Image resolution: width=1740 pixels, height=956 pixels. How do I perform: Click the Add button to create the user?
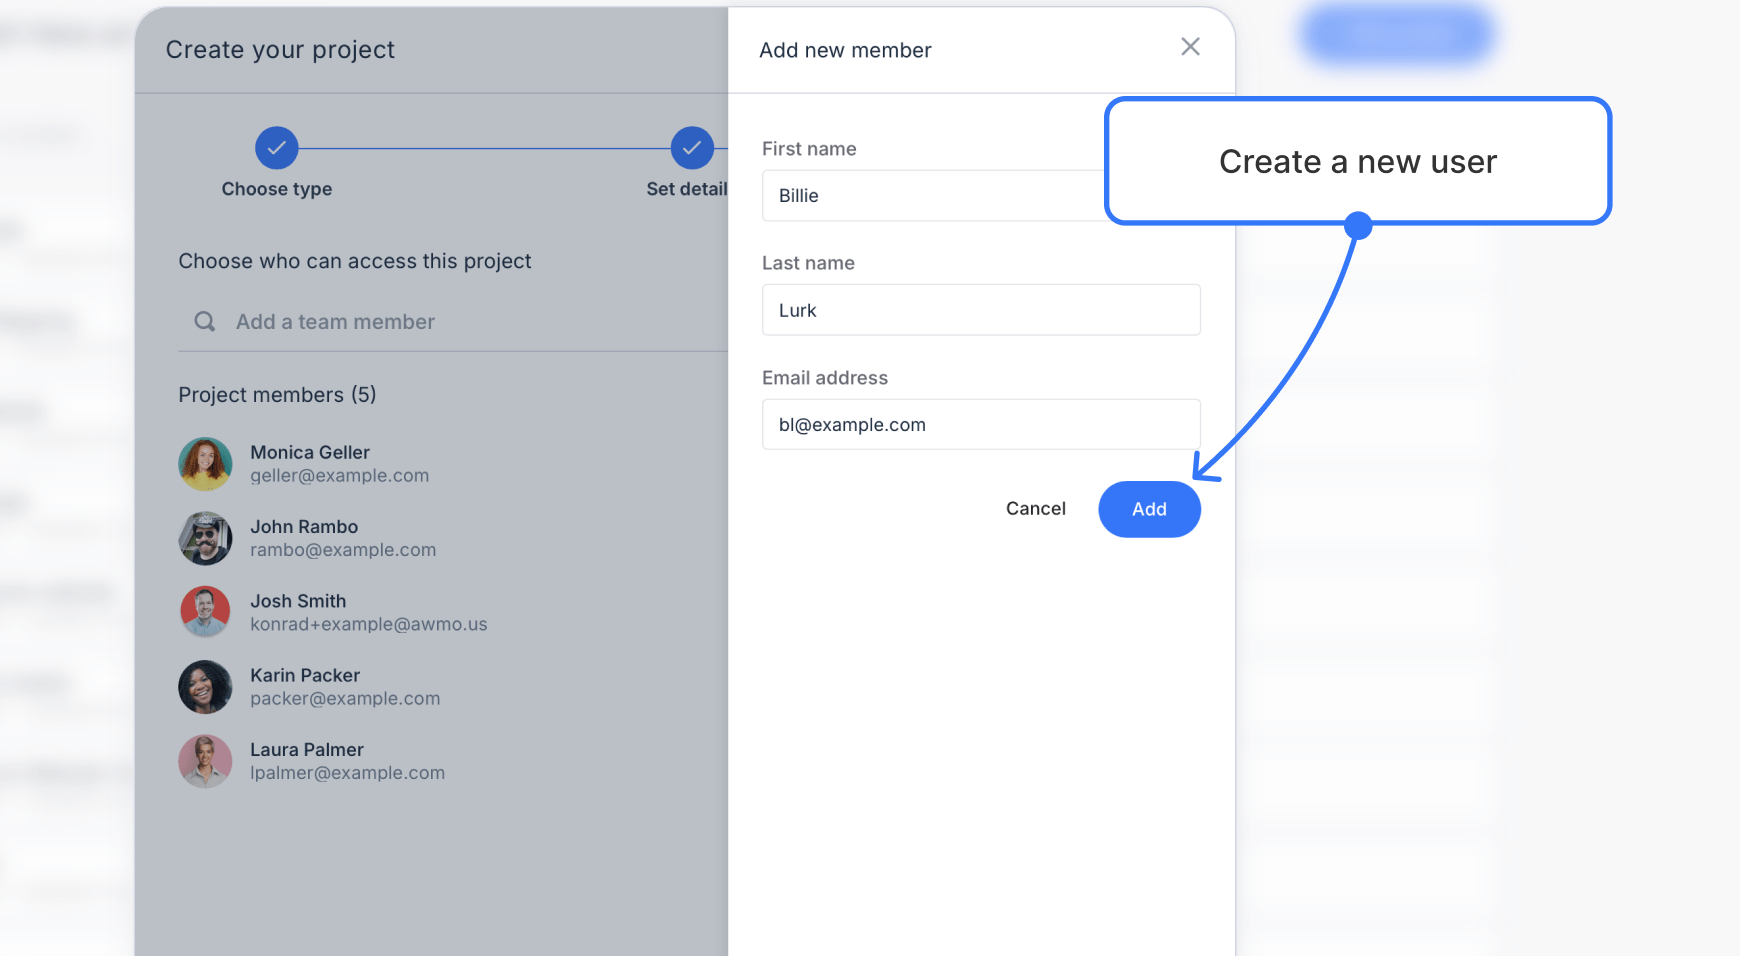pos(1149,509)
